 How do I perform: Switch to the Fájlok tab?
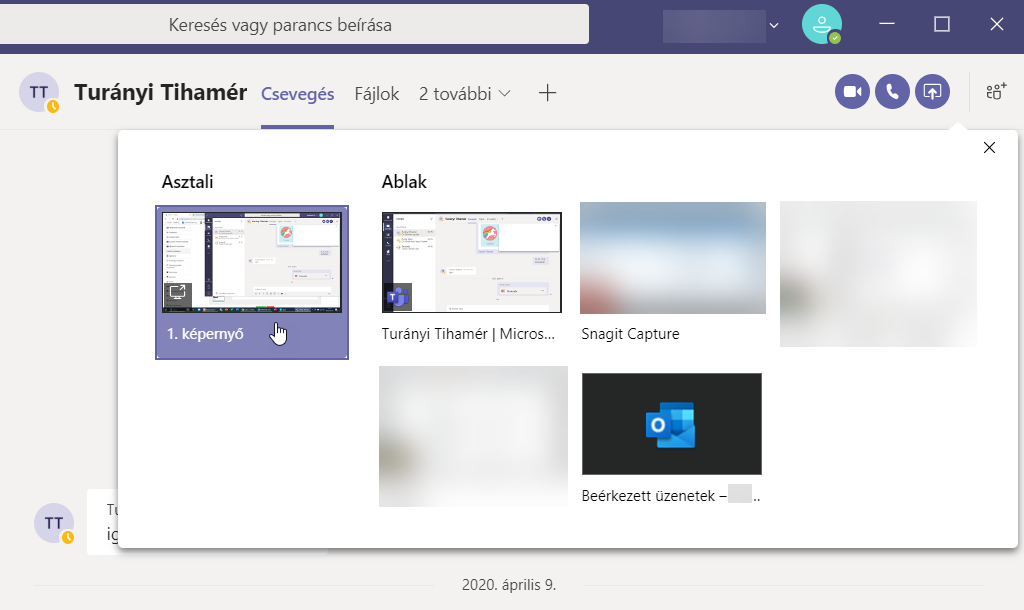[376, 93]
